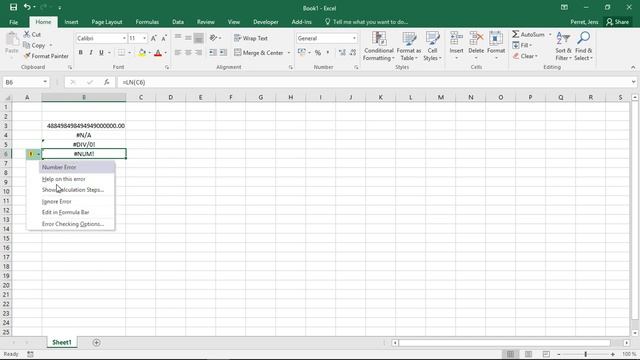Top align cell contents
640x360 pixels.
tap(178, 38)
